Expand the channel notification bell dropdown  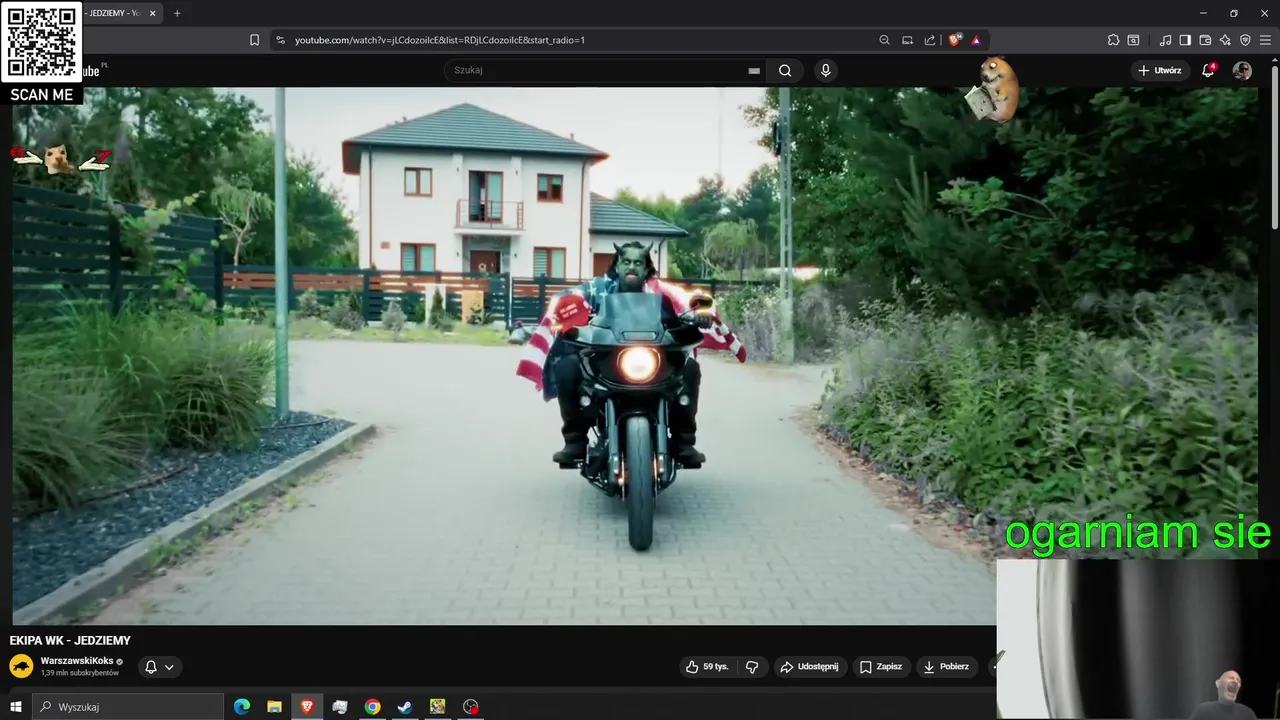pyautogui.click(x=159, y=667)
